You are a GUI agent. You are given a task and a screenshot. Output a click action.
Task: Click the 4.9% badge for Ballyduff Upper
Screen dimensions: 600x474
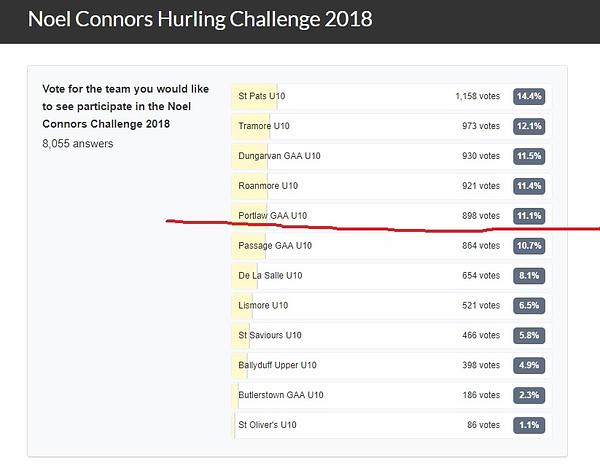click(529, 365)
